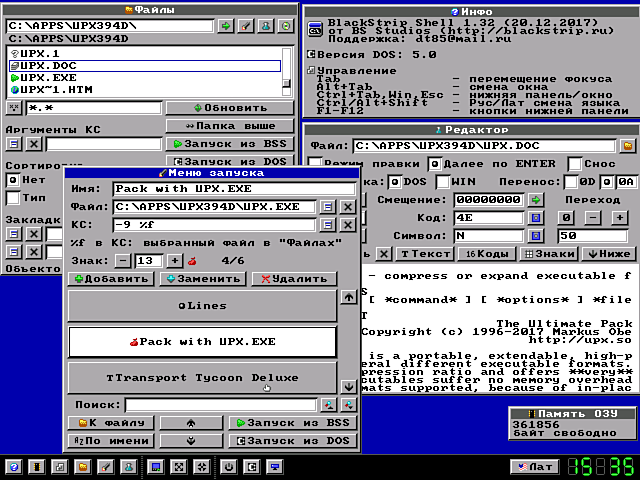Screen dimensions: 640x480
Task: Clear the Файл field with its X button
Action: [x=347, y=207]
